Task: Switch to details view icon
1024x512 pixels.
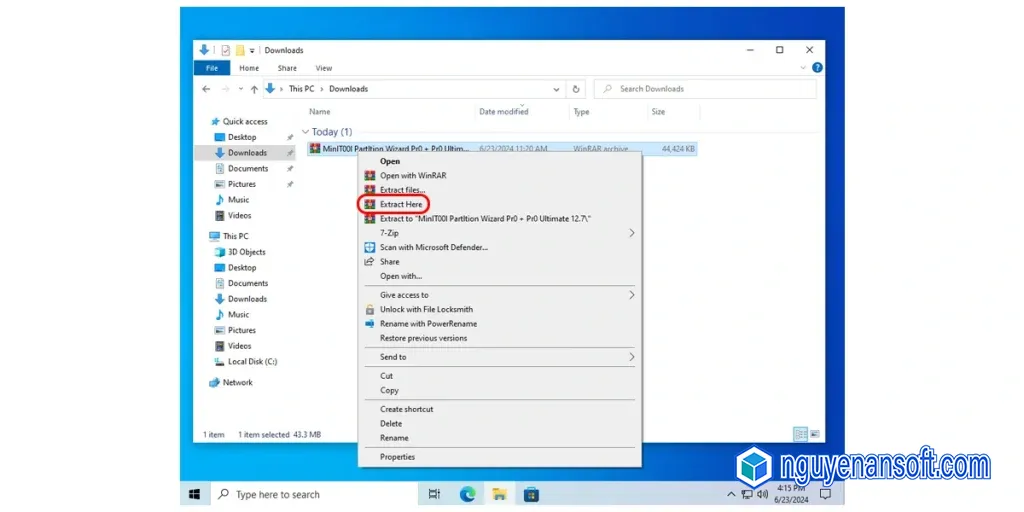Action: (x=800, y=434)
